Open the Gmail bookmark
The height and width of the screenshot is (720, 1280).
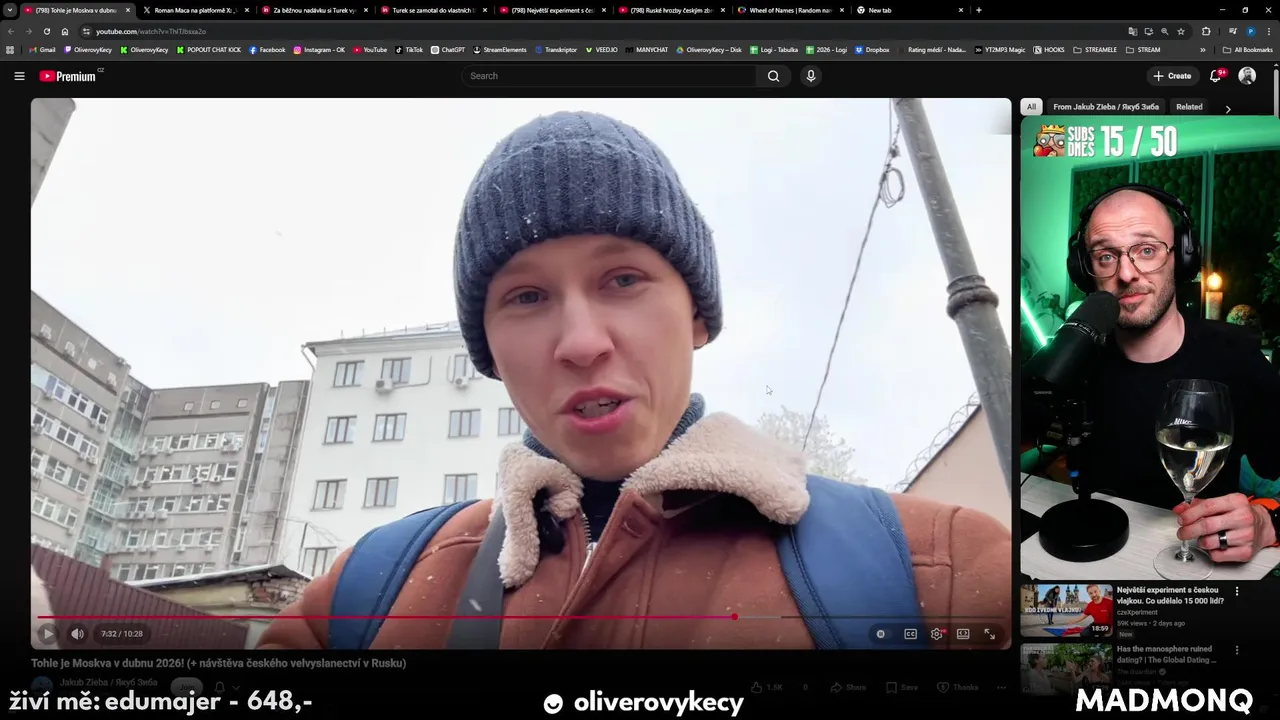pyautogui.click(x=42, y=50)
